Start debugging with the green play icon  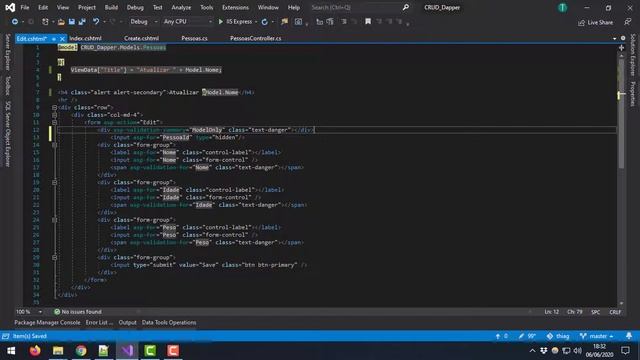[220, 22]
